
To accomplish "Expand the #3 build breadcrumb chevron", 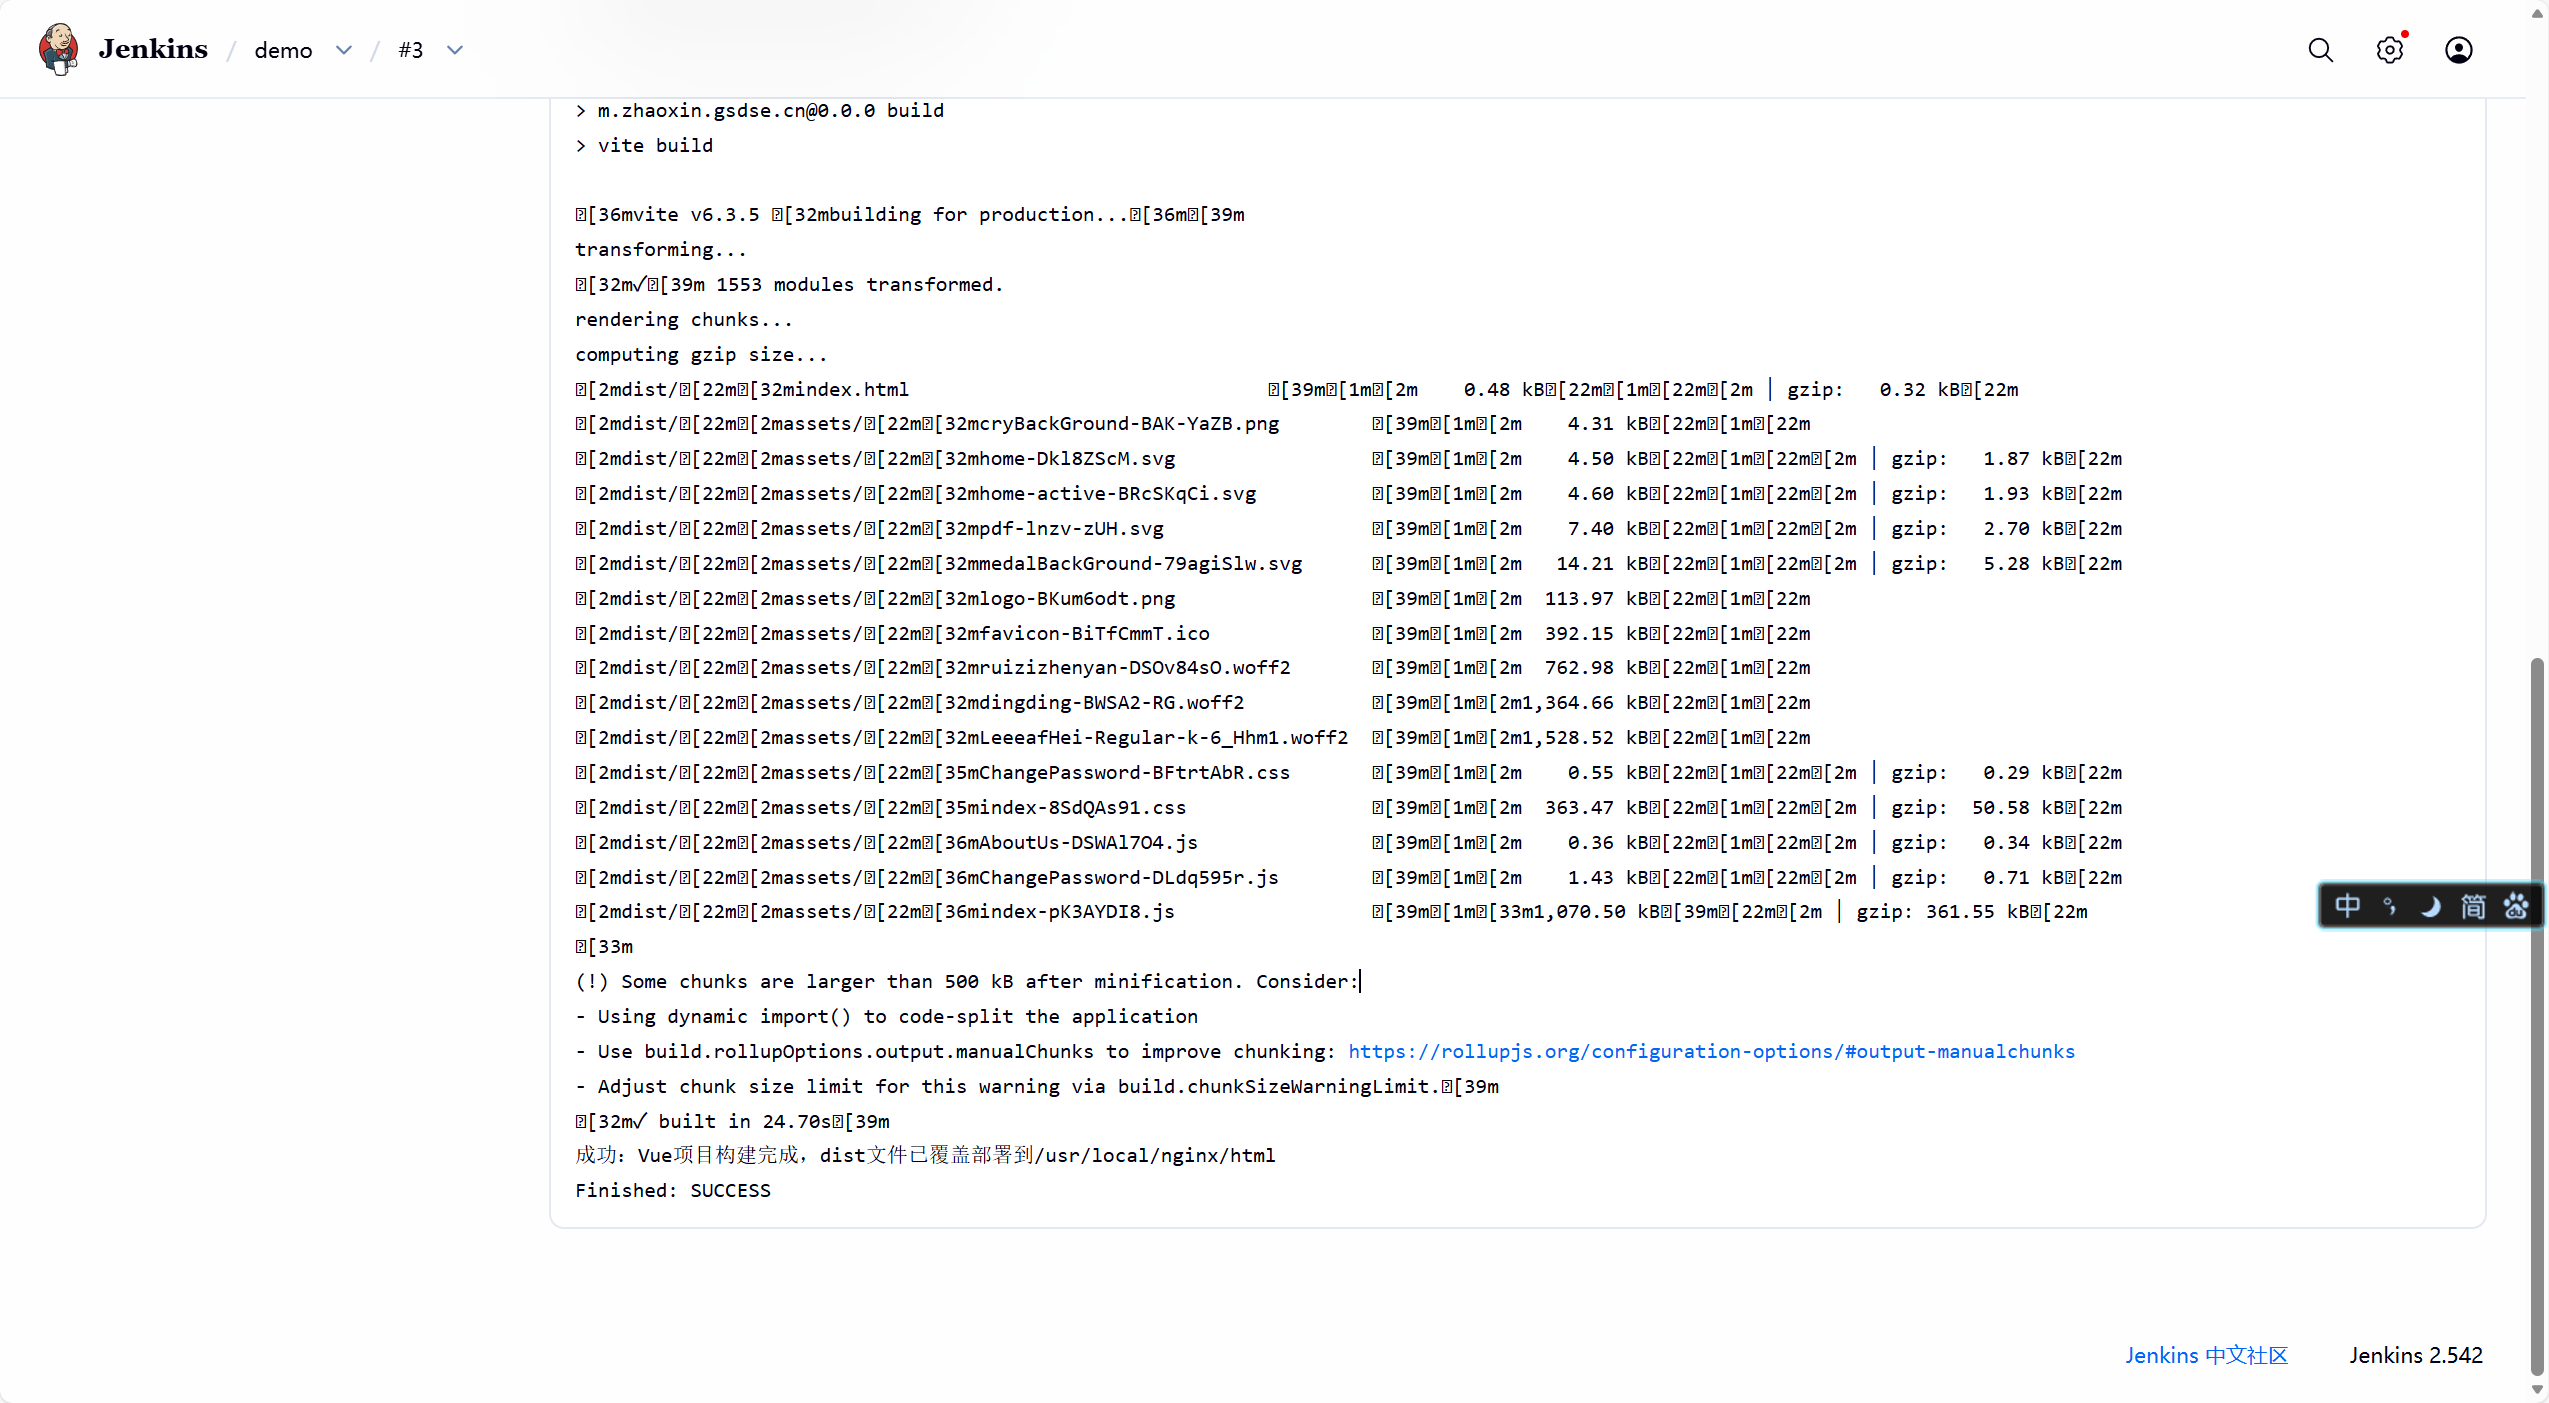I will (x=455, y=50).
